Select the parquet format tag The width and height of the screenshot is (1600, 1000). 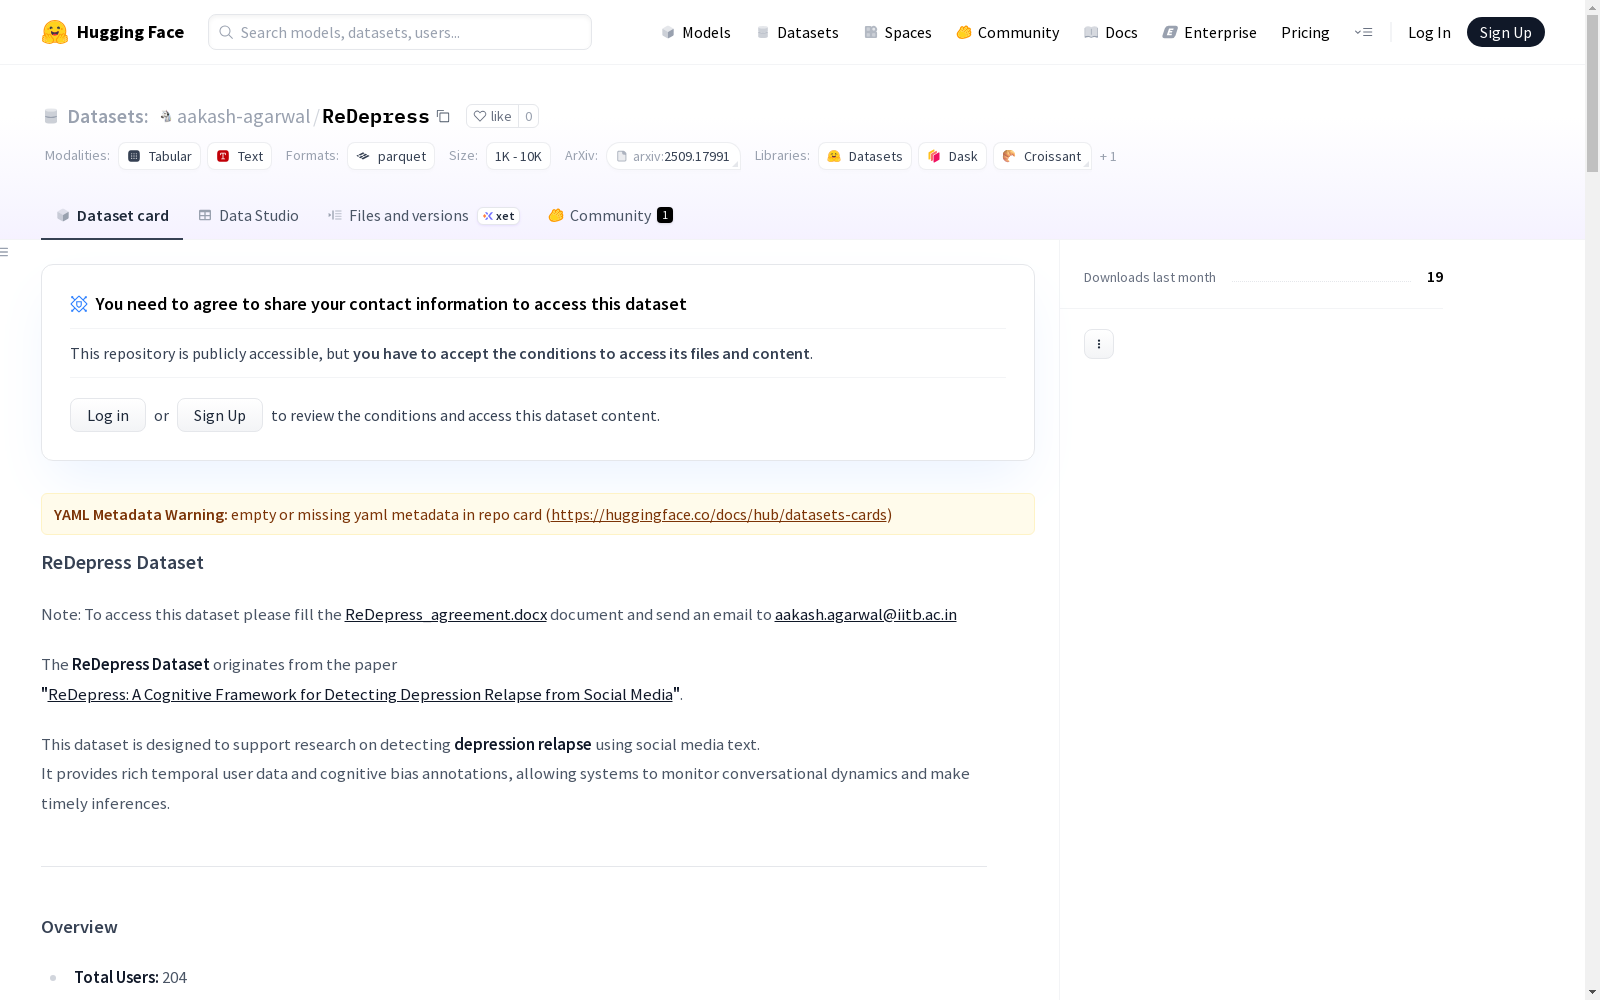coord(391,156)
